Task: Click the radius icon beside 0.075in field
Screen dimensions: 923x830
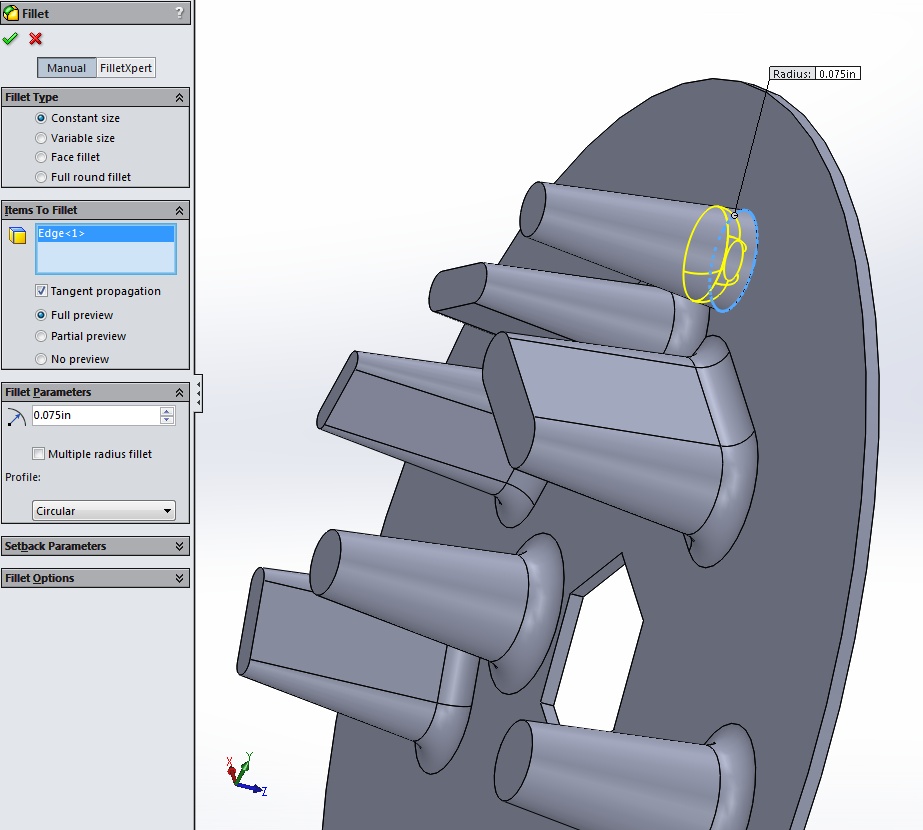Action: pyautogui.click(x=16, y=416)
